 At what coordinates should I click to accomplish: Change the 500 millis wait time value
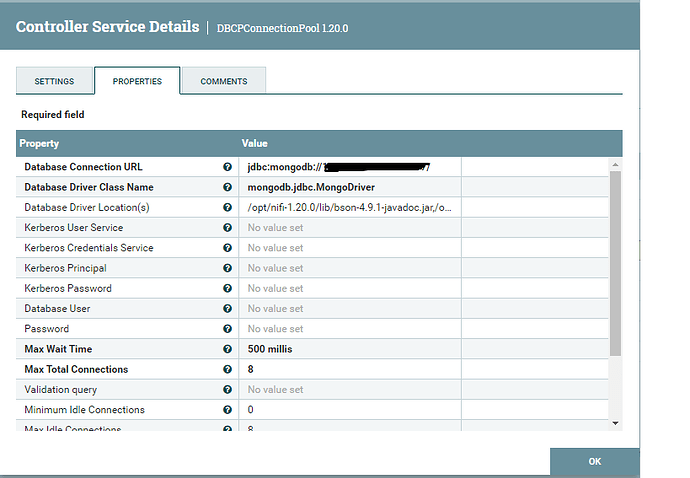tap(349, 349)
